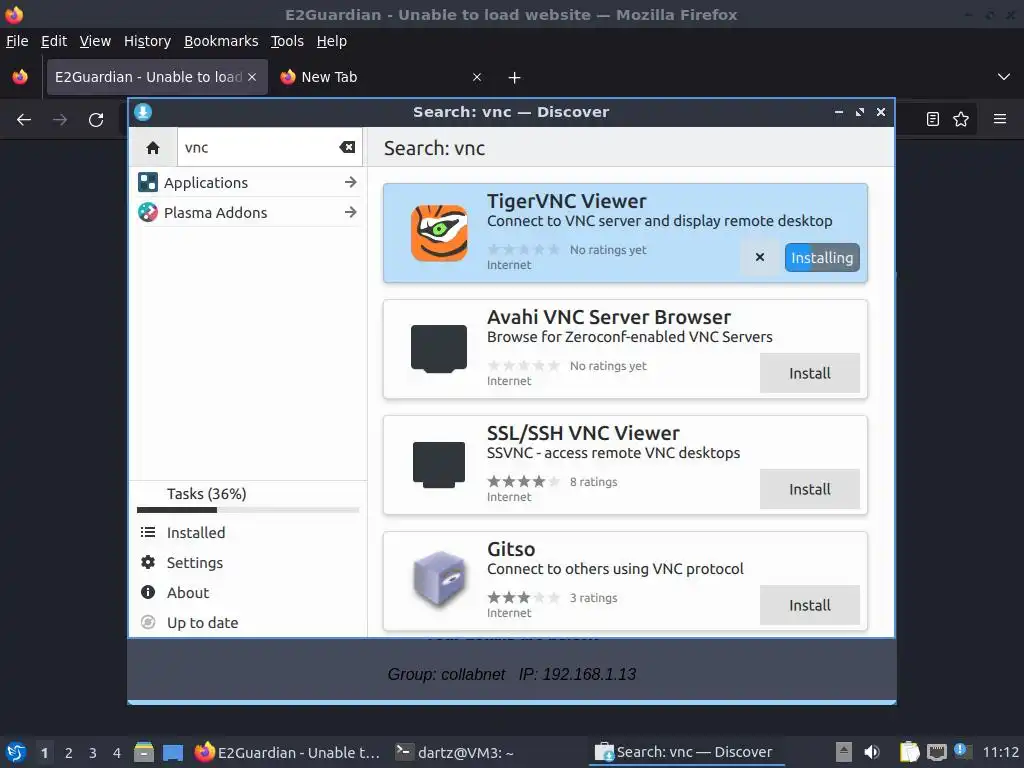Open Firefox Edit menu
This screenshot has height=768, width=1024.
click(54, 41)
